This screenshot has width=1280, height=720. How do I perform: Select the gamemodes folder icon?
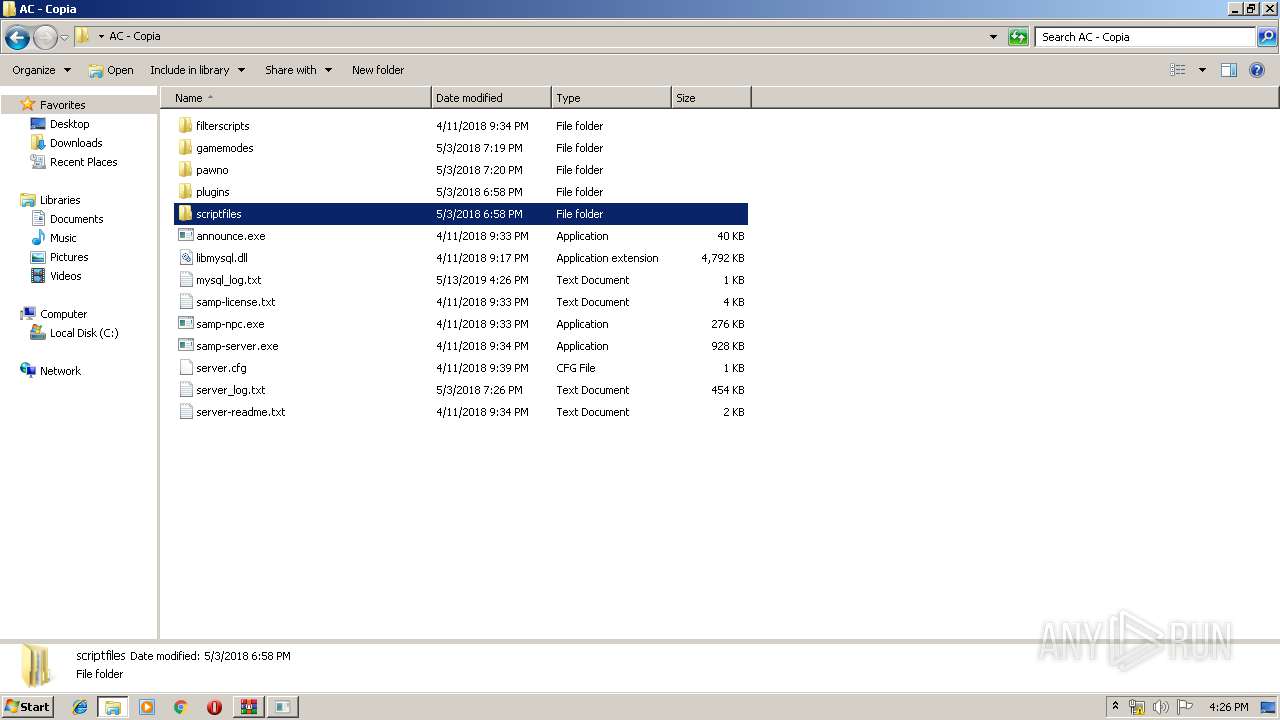185,148
